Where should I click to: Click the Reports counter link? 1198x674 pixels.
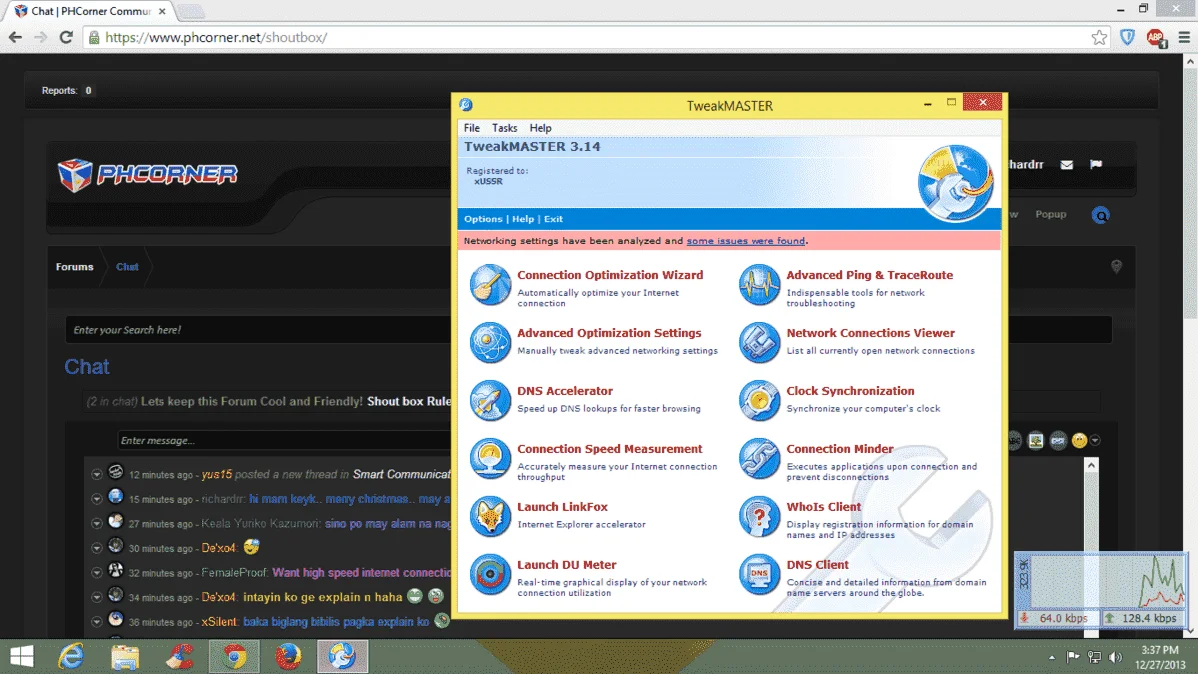pyautogui.click(x=66, y=90)
